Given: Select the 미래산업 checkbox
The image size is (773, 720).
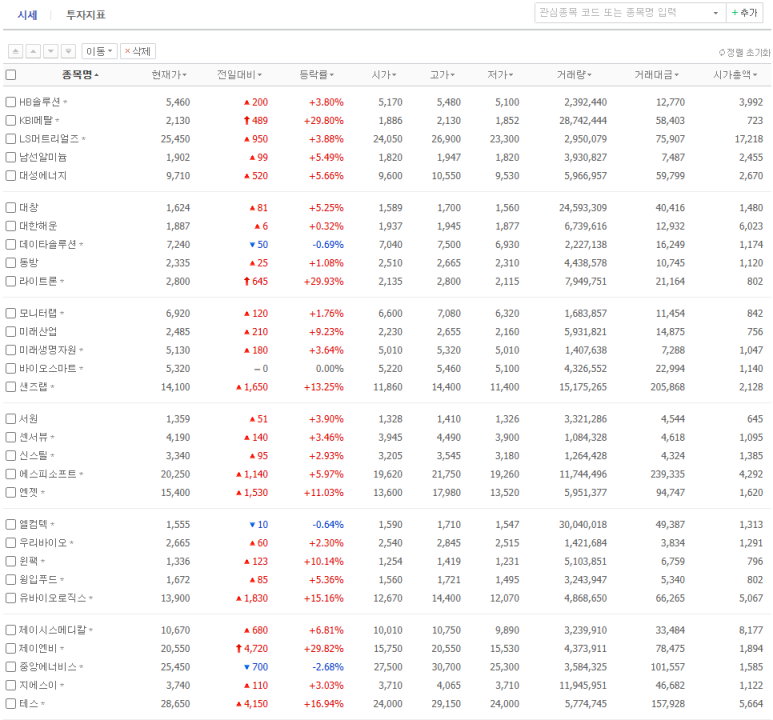Looking at the screenshot, I should coord(10,331).
